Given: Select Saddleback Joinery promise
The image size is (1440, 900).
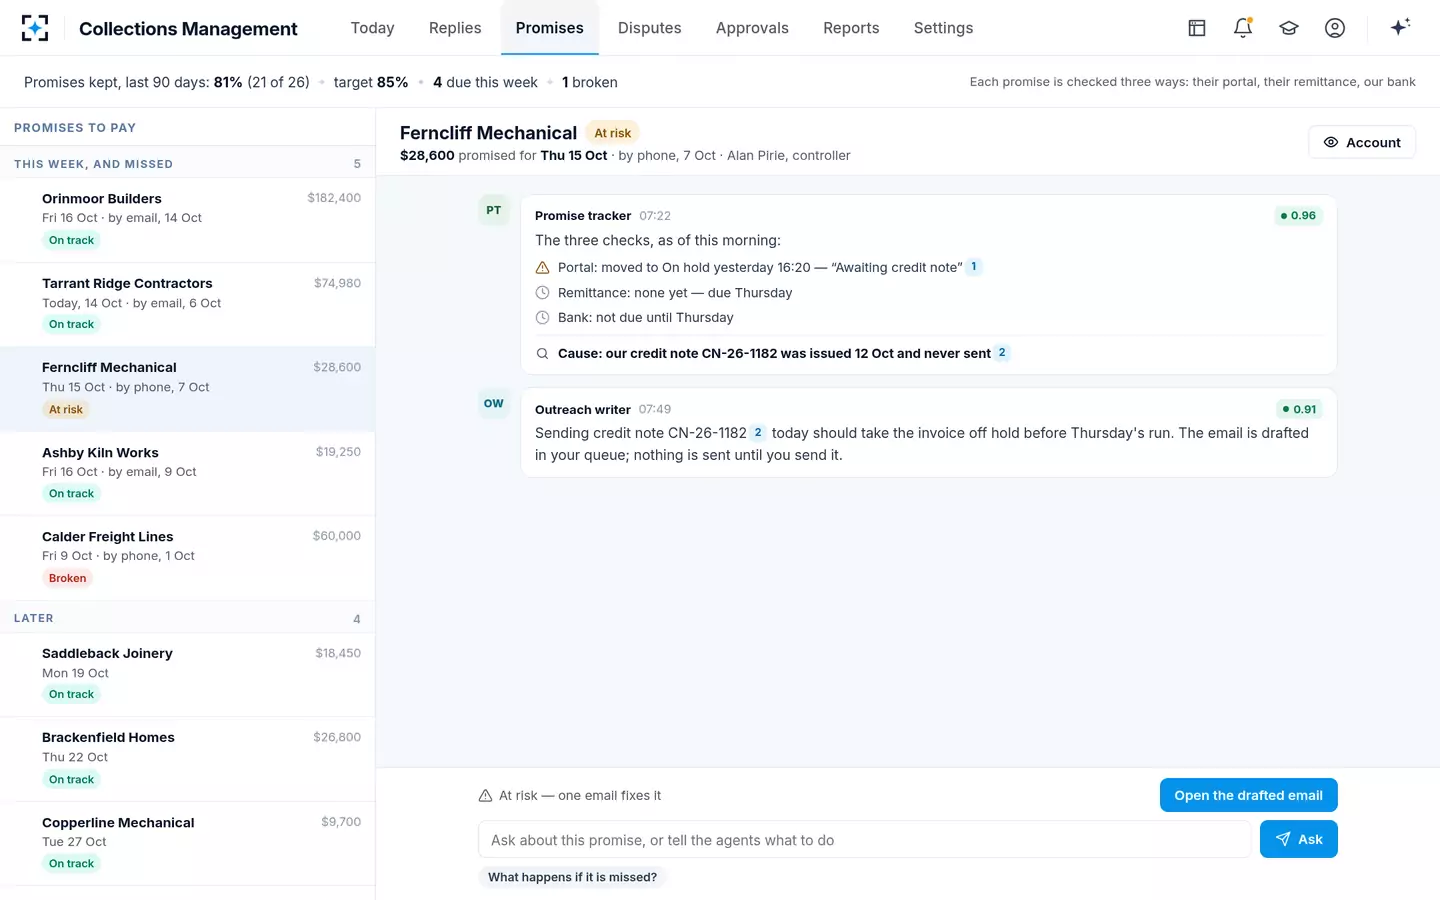Looking at the screenshot, I should [x=187, y=675].
